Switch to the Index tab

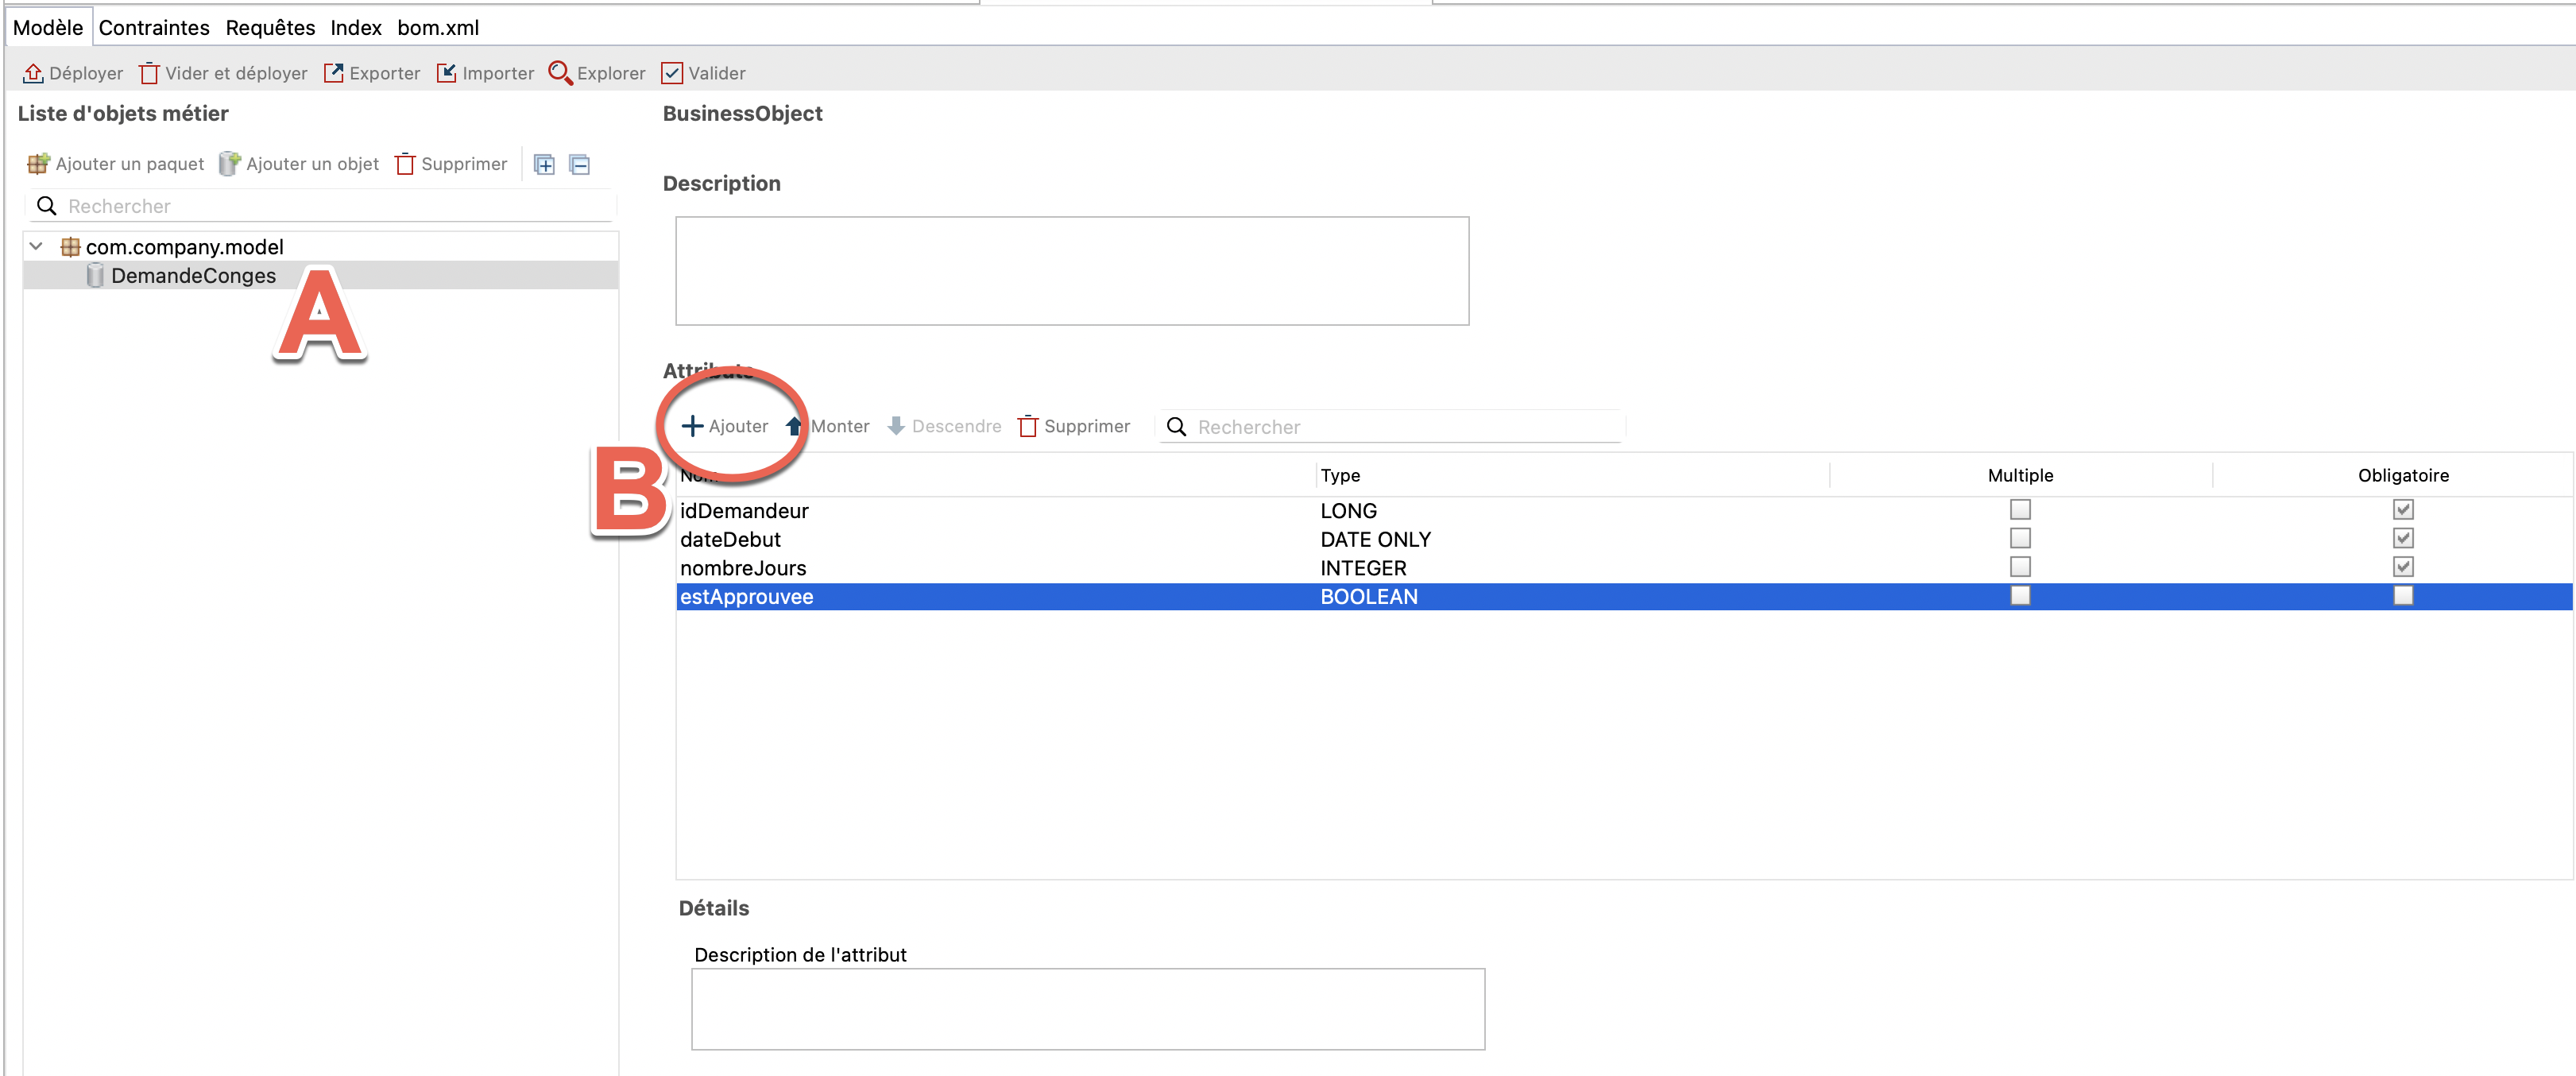(356, 28)
